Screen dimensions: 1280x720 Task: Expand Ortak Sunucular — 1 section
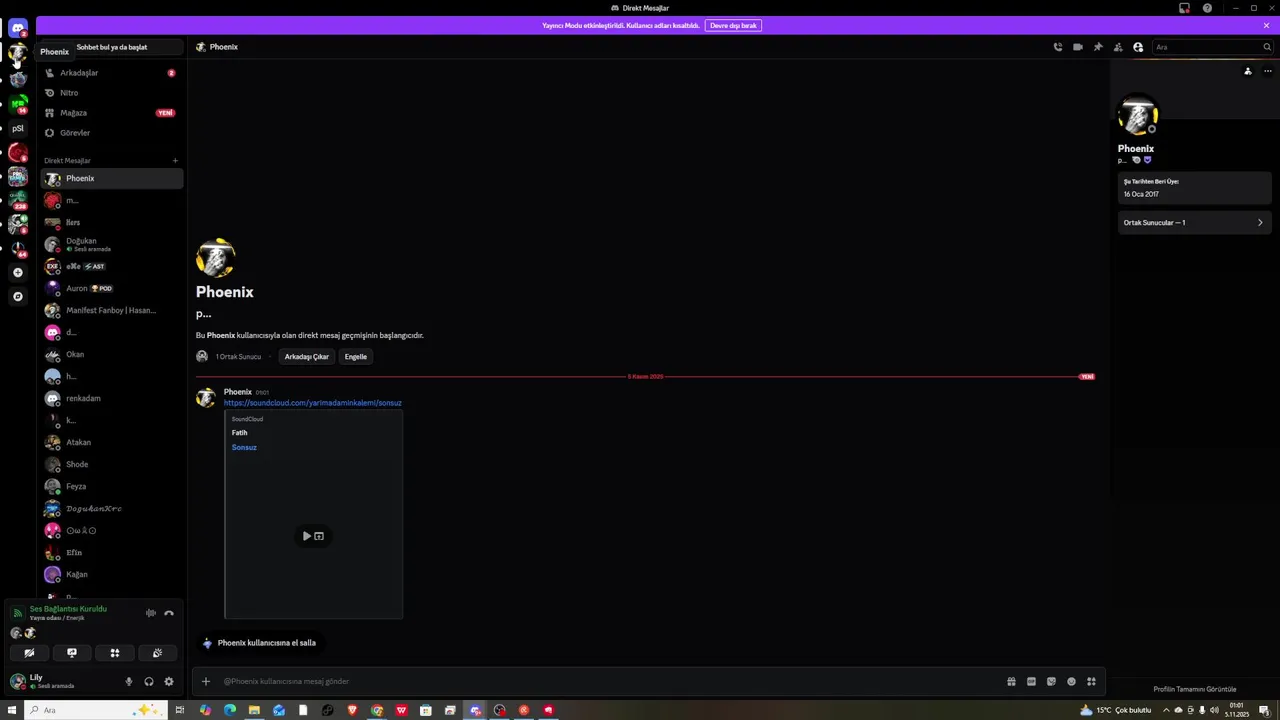click(1194, 223)
